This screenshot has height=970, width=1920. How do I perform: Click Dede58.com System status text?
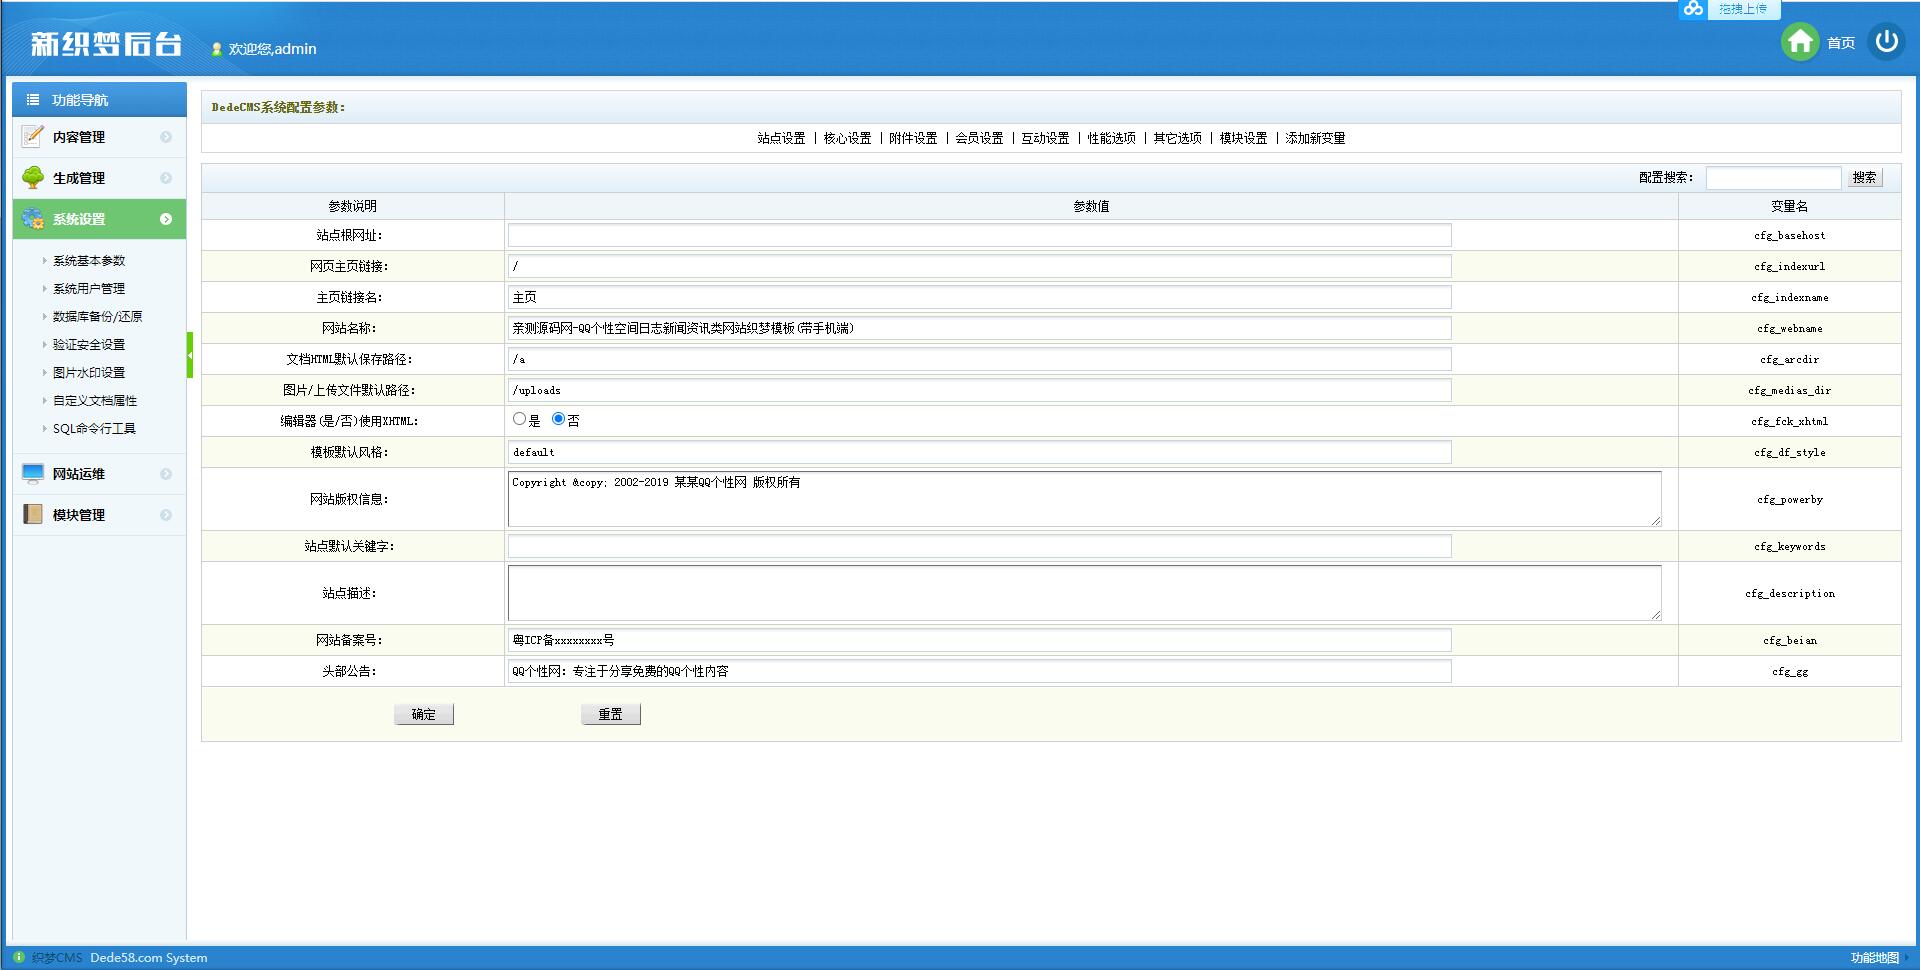tap(149, 958)
